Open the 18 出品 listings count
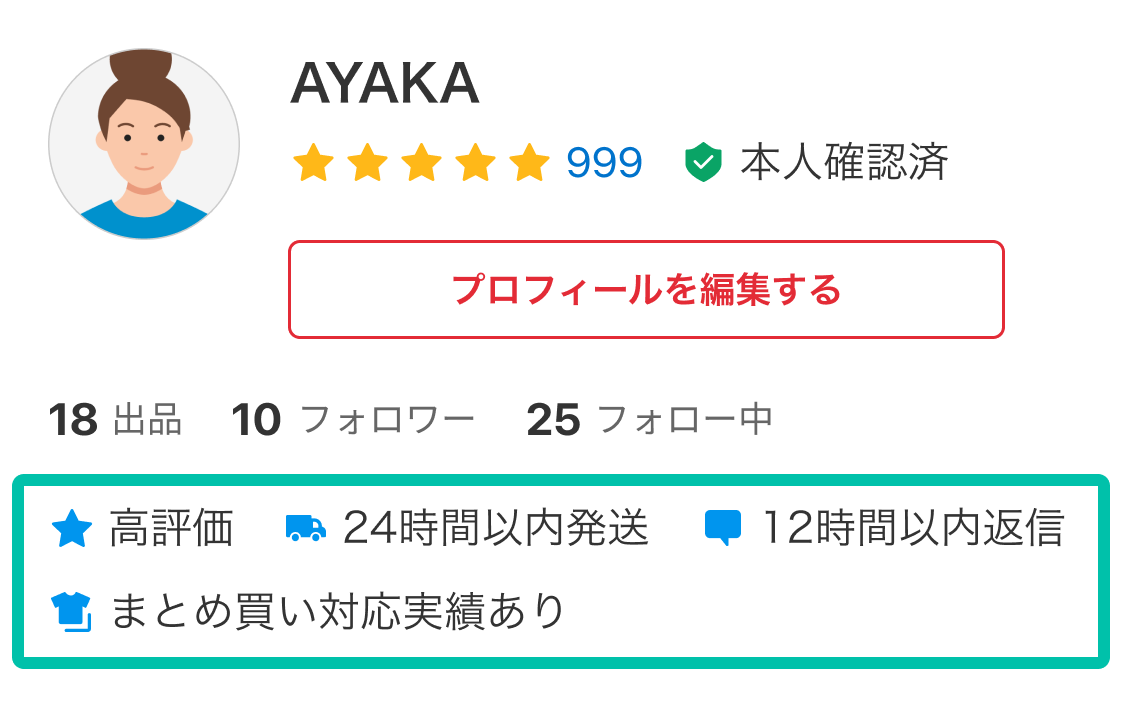This screenshot has width=1125, height=705. [115, 421]
